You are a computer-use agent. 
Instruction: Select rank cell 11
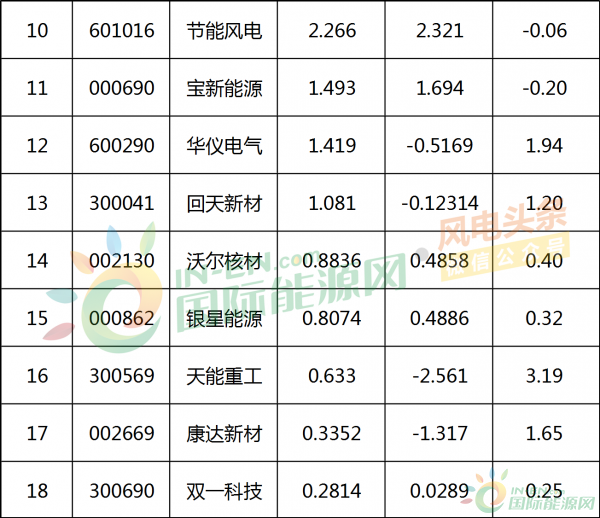click(x=37, y=88)
